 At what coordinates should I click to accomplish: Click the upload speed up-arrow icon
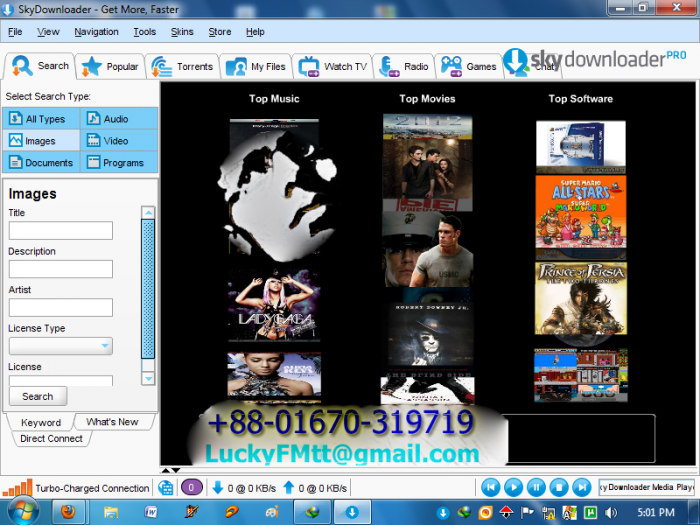(x=288, y=488)
